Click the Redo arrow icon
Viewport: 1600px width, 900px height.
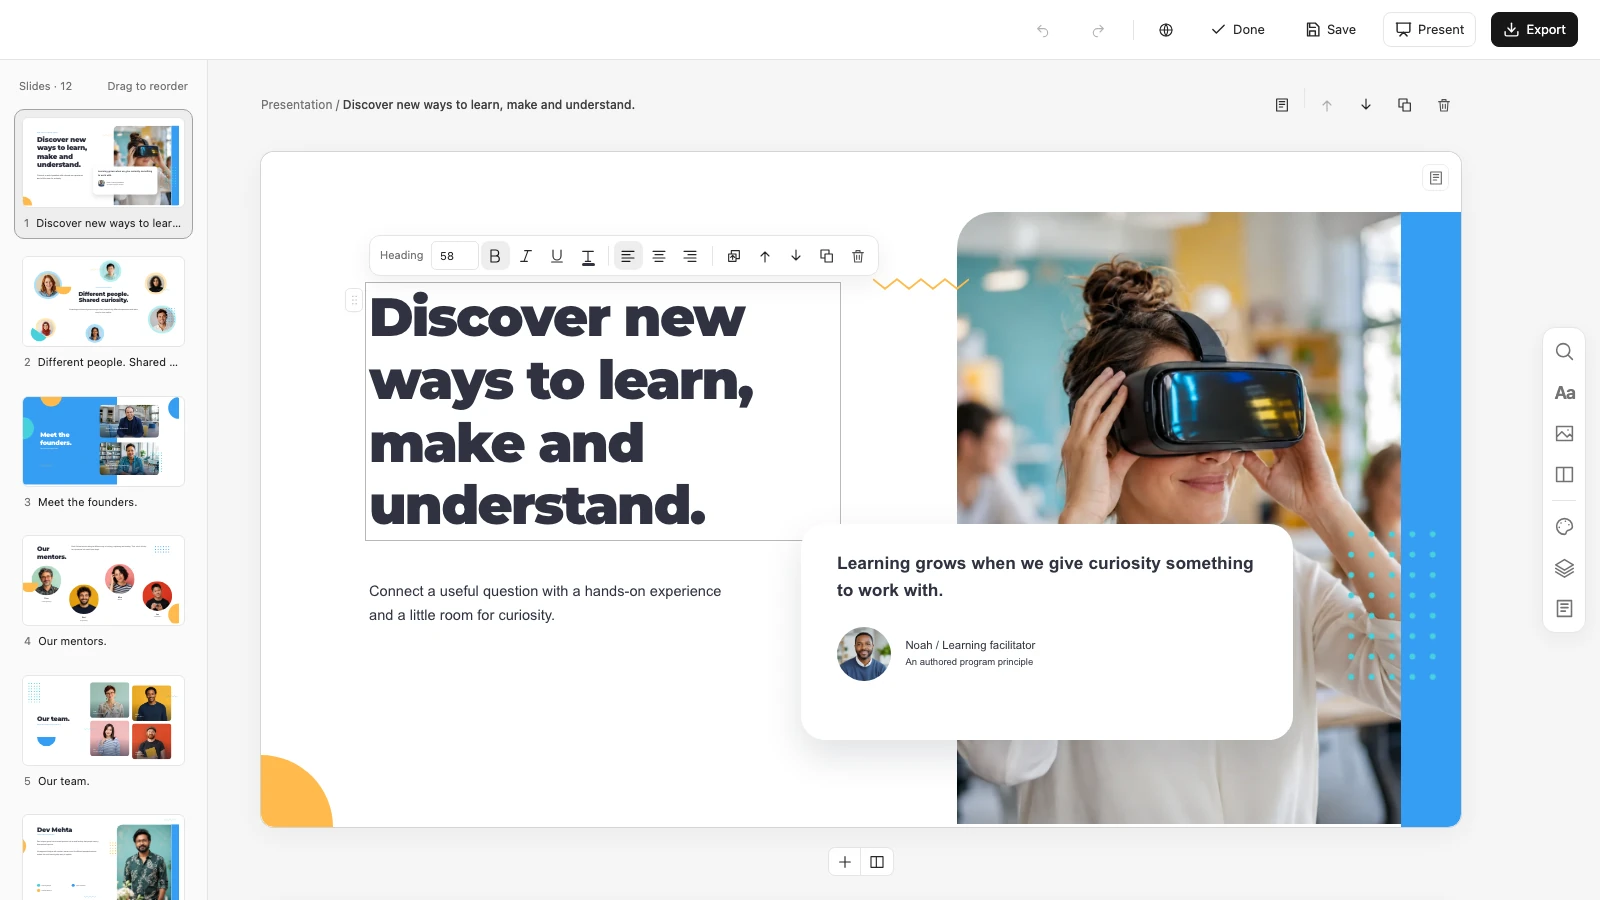click(1098, 30)
